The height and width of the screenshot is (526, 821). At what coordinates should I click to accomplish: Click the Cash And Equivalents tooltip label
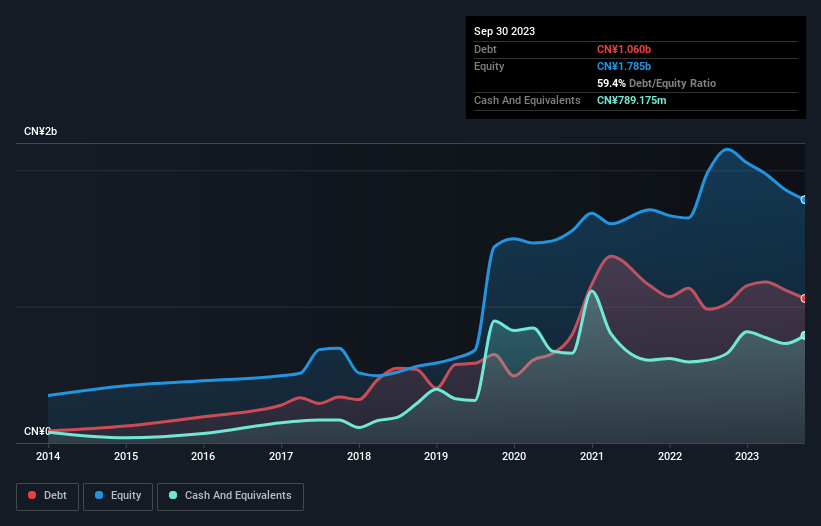point(527,100)
